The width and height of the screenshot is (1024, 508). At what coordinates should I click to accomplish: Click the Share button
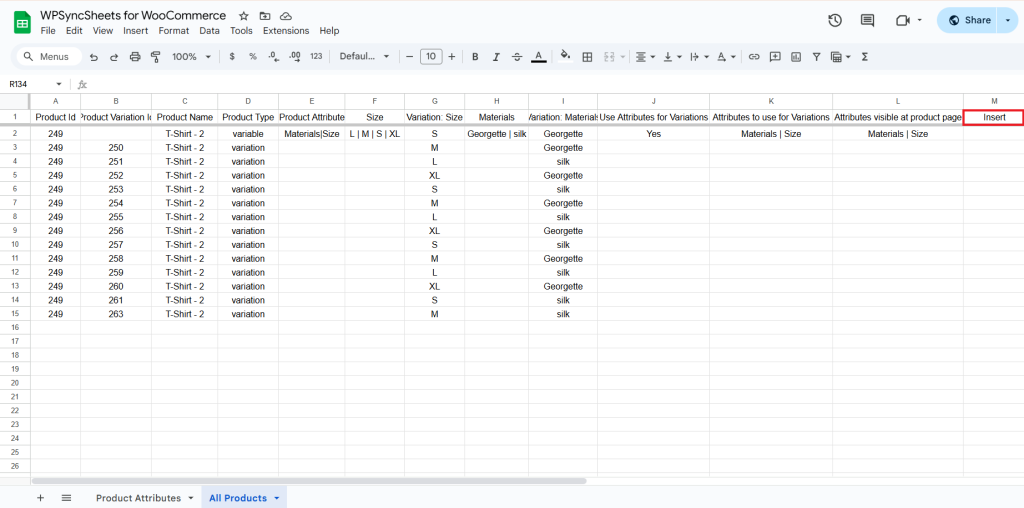[969, 20]
